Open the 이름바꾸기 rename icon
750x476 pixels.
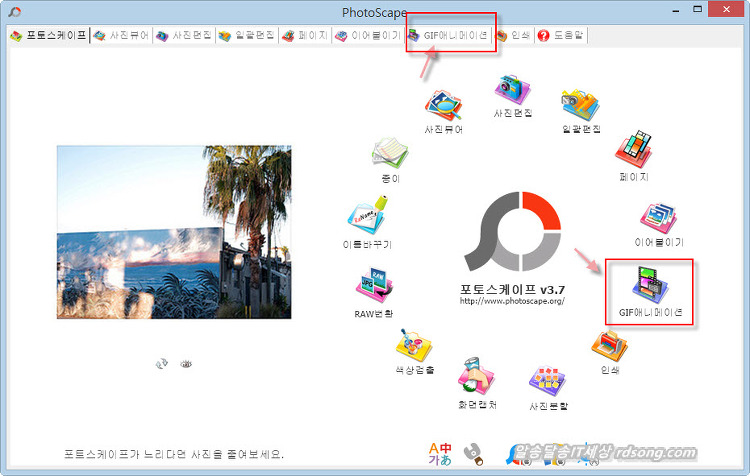point(365,217)
